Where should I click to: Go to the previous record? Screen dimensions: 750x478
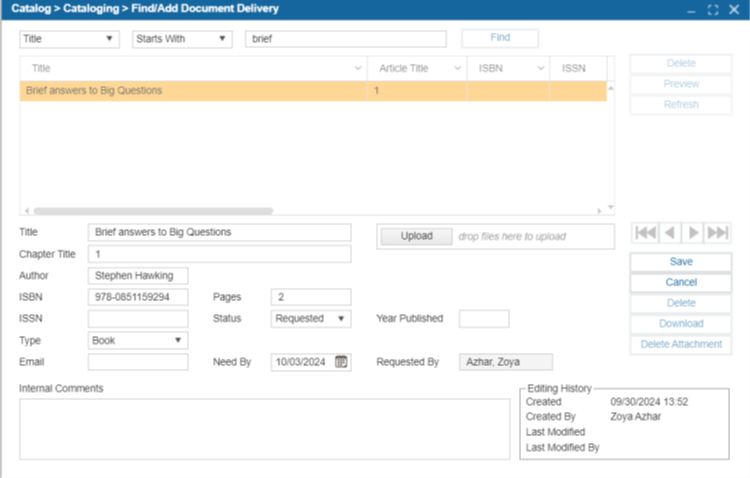(x=670, y=233)
